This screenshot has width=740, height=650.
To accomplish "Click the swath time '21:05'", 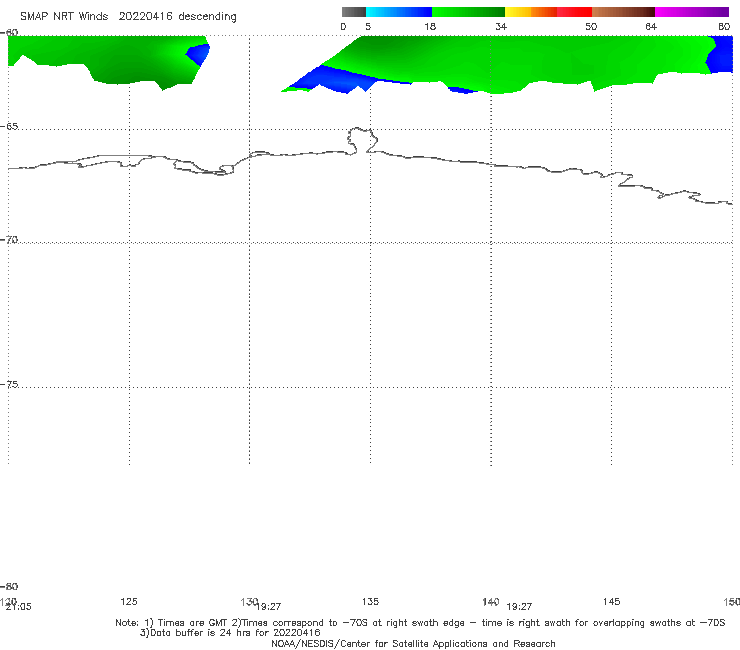I will pyautogui.click(x=18, y=607).
